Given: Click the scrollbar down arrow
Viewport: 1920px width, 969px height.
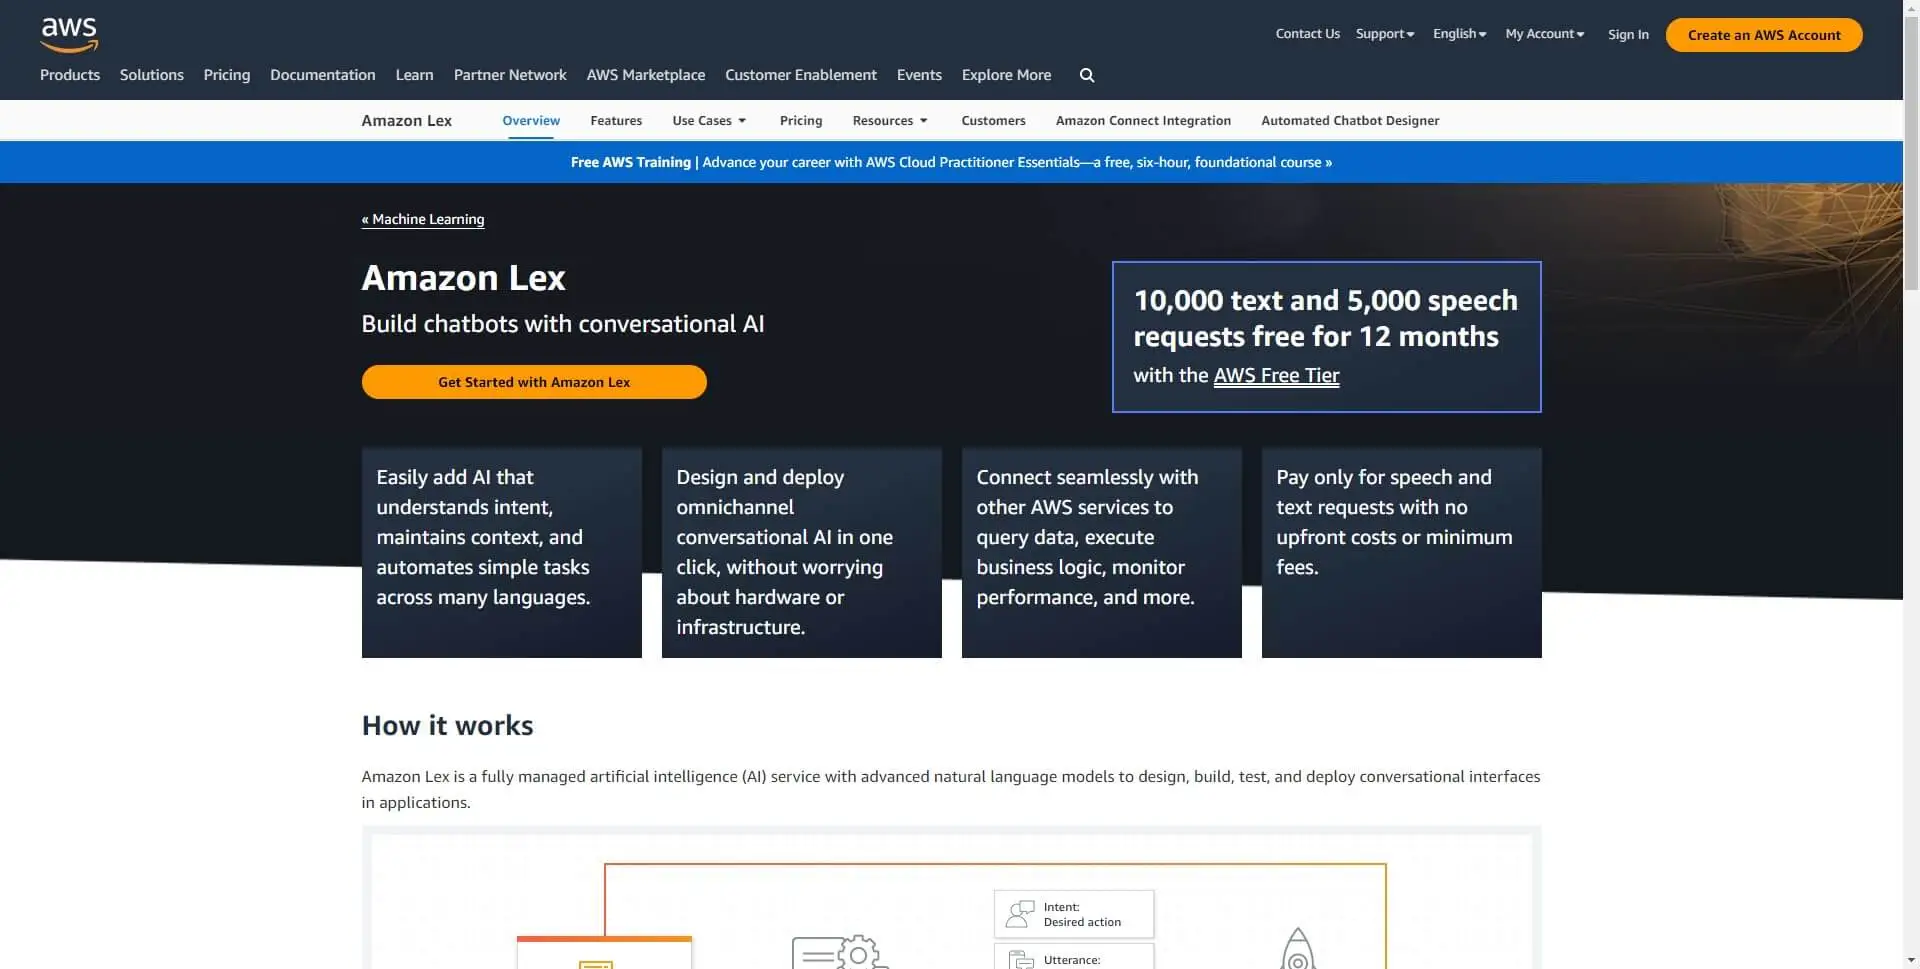Looking at the screenshot, I should (x=1911, y=961).
